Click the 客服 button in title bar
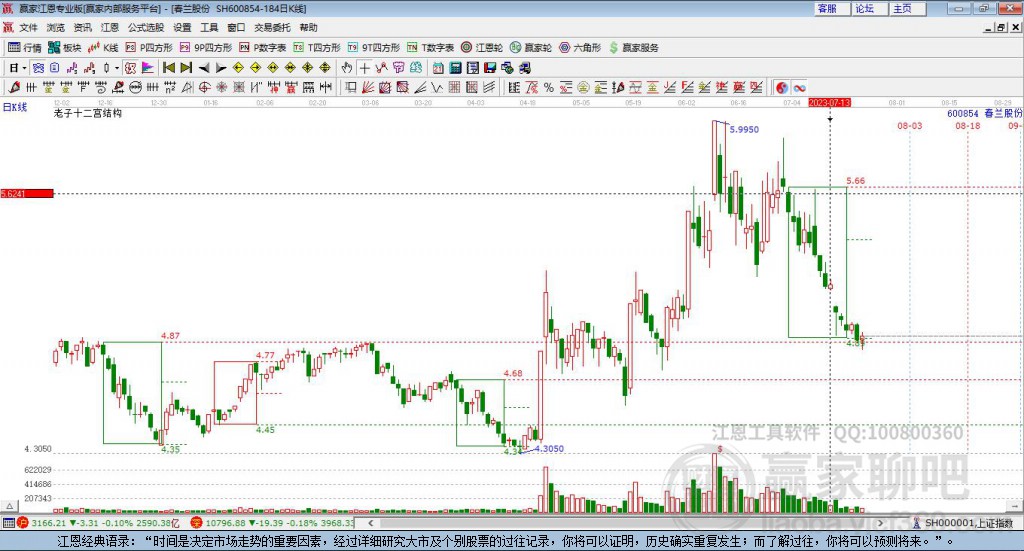The width and height of the screenshot is (1024, 551). 831,8
